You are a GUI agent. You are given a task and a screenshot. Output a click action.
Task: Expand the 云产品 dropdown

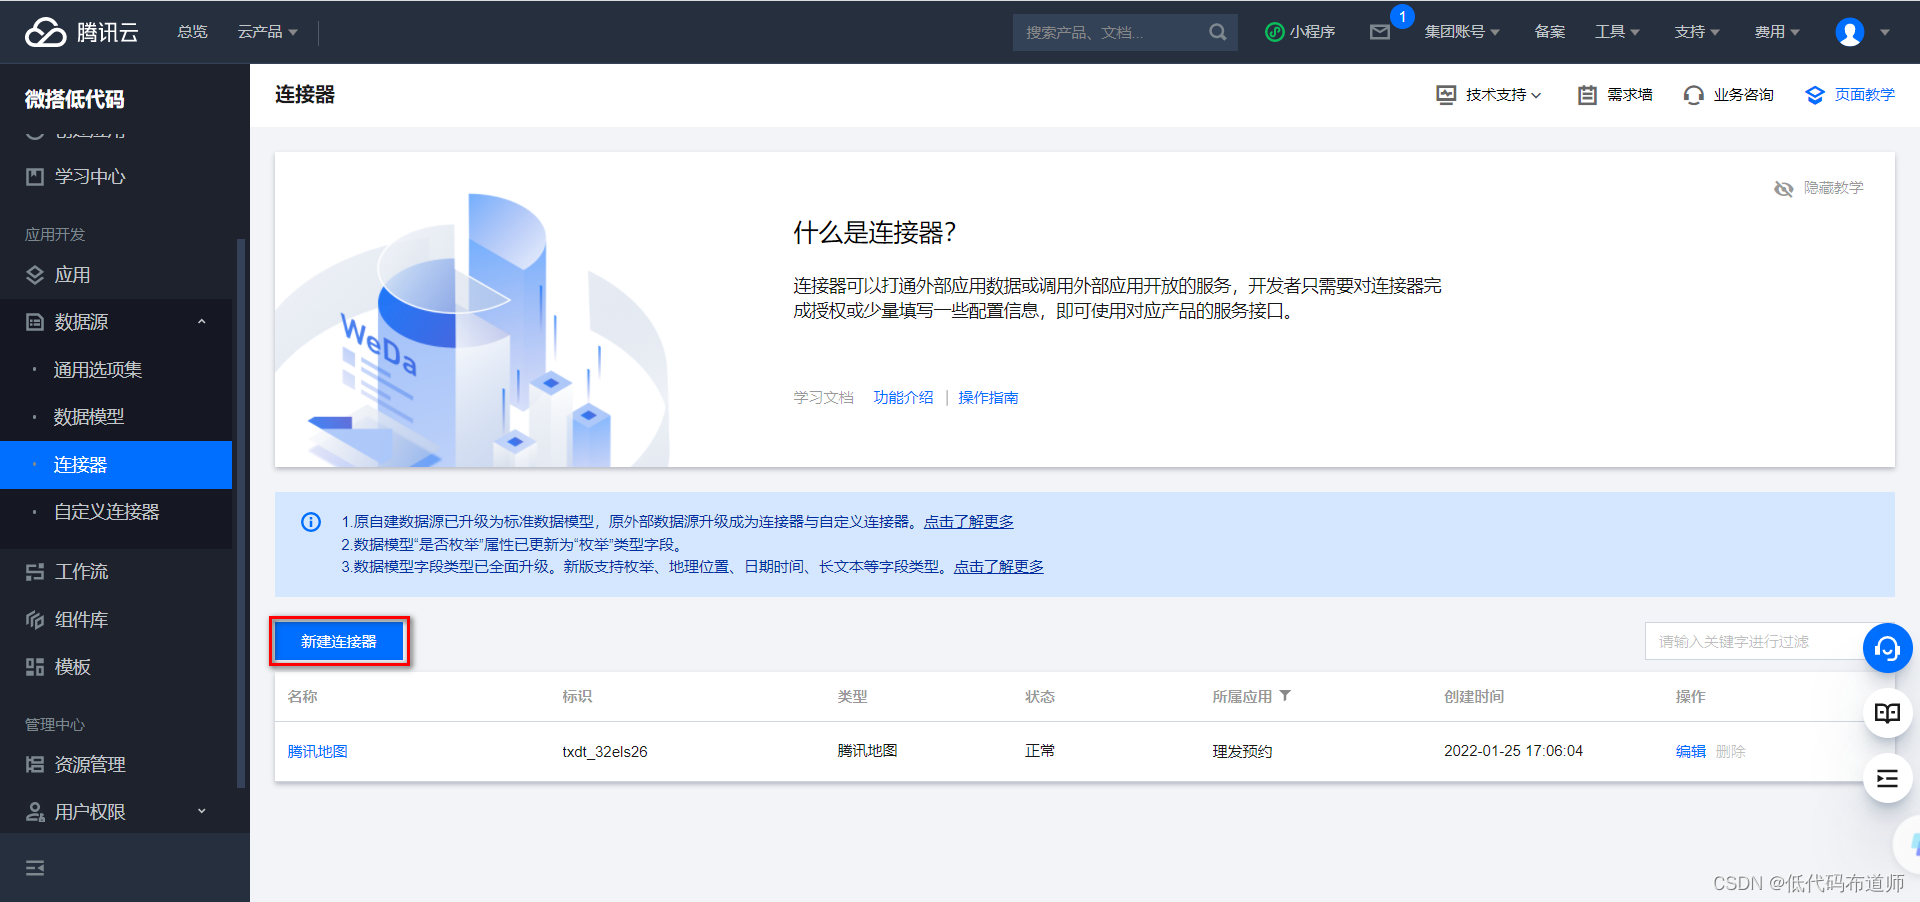[x=267, y=32]
